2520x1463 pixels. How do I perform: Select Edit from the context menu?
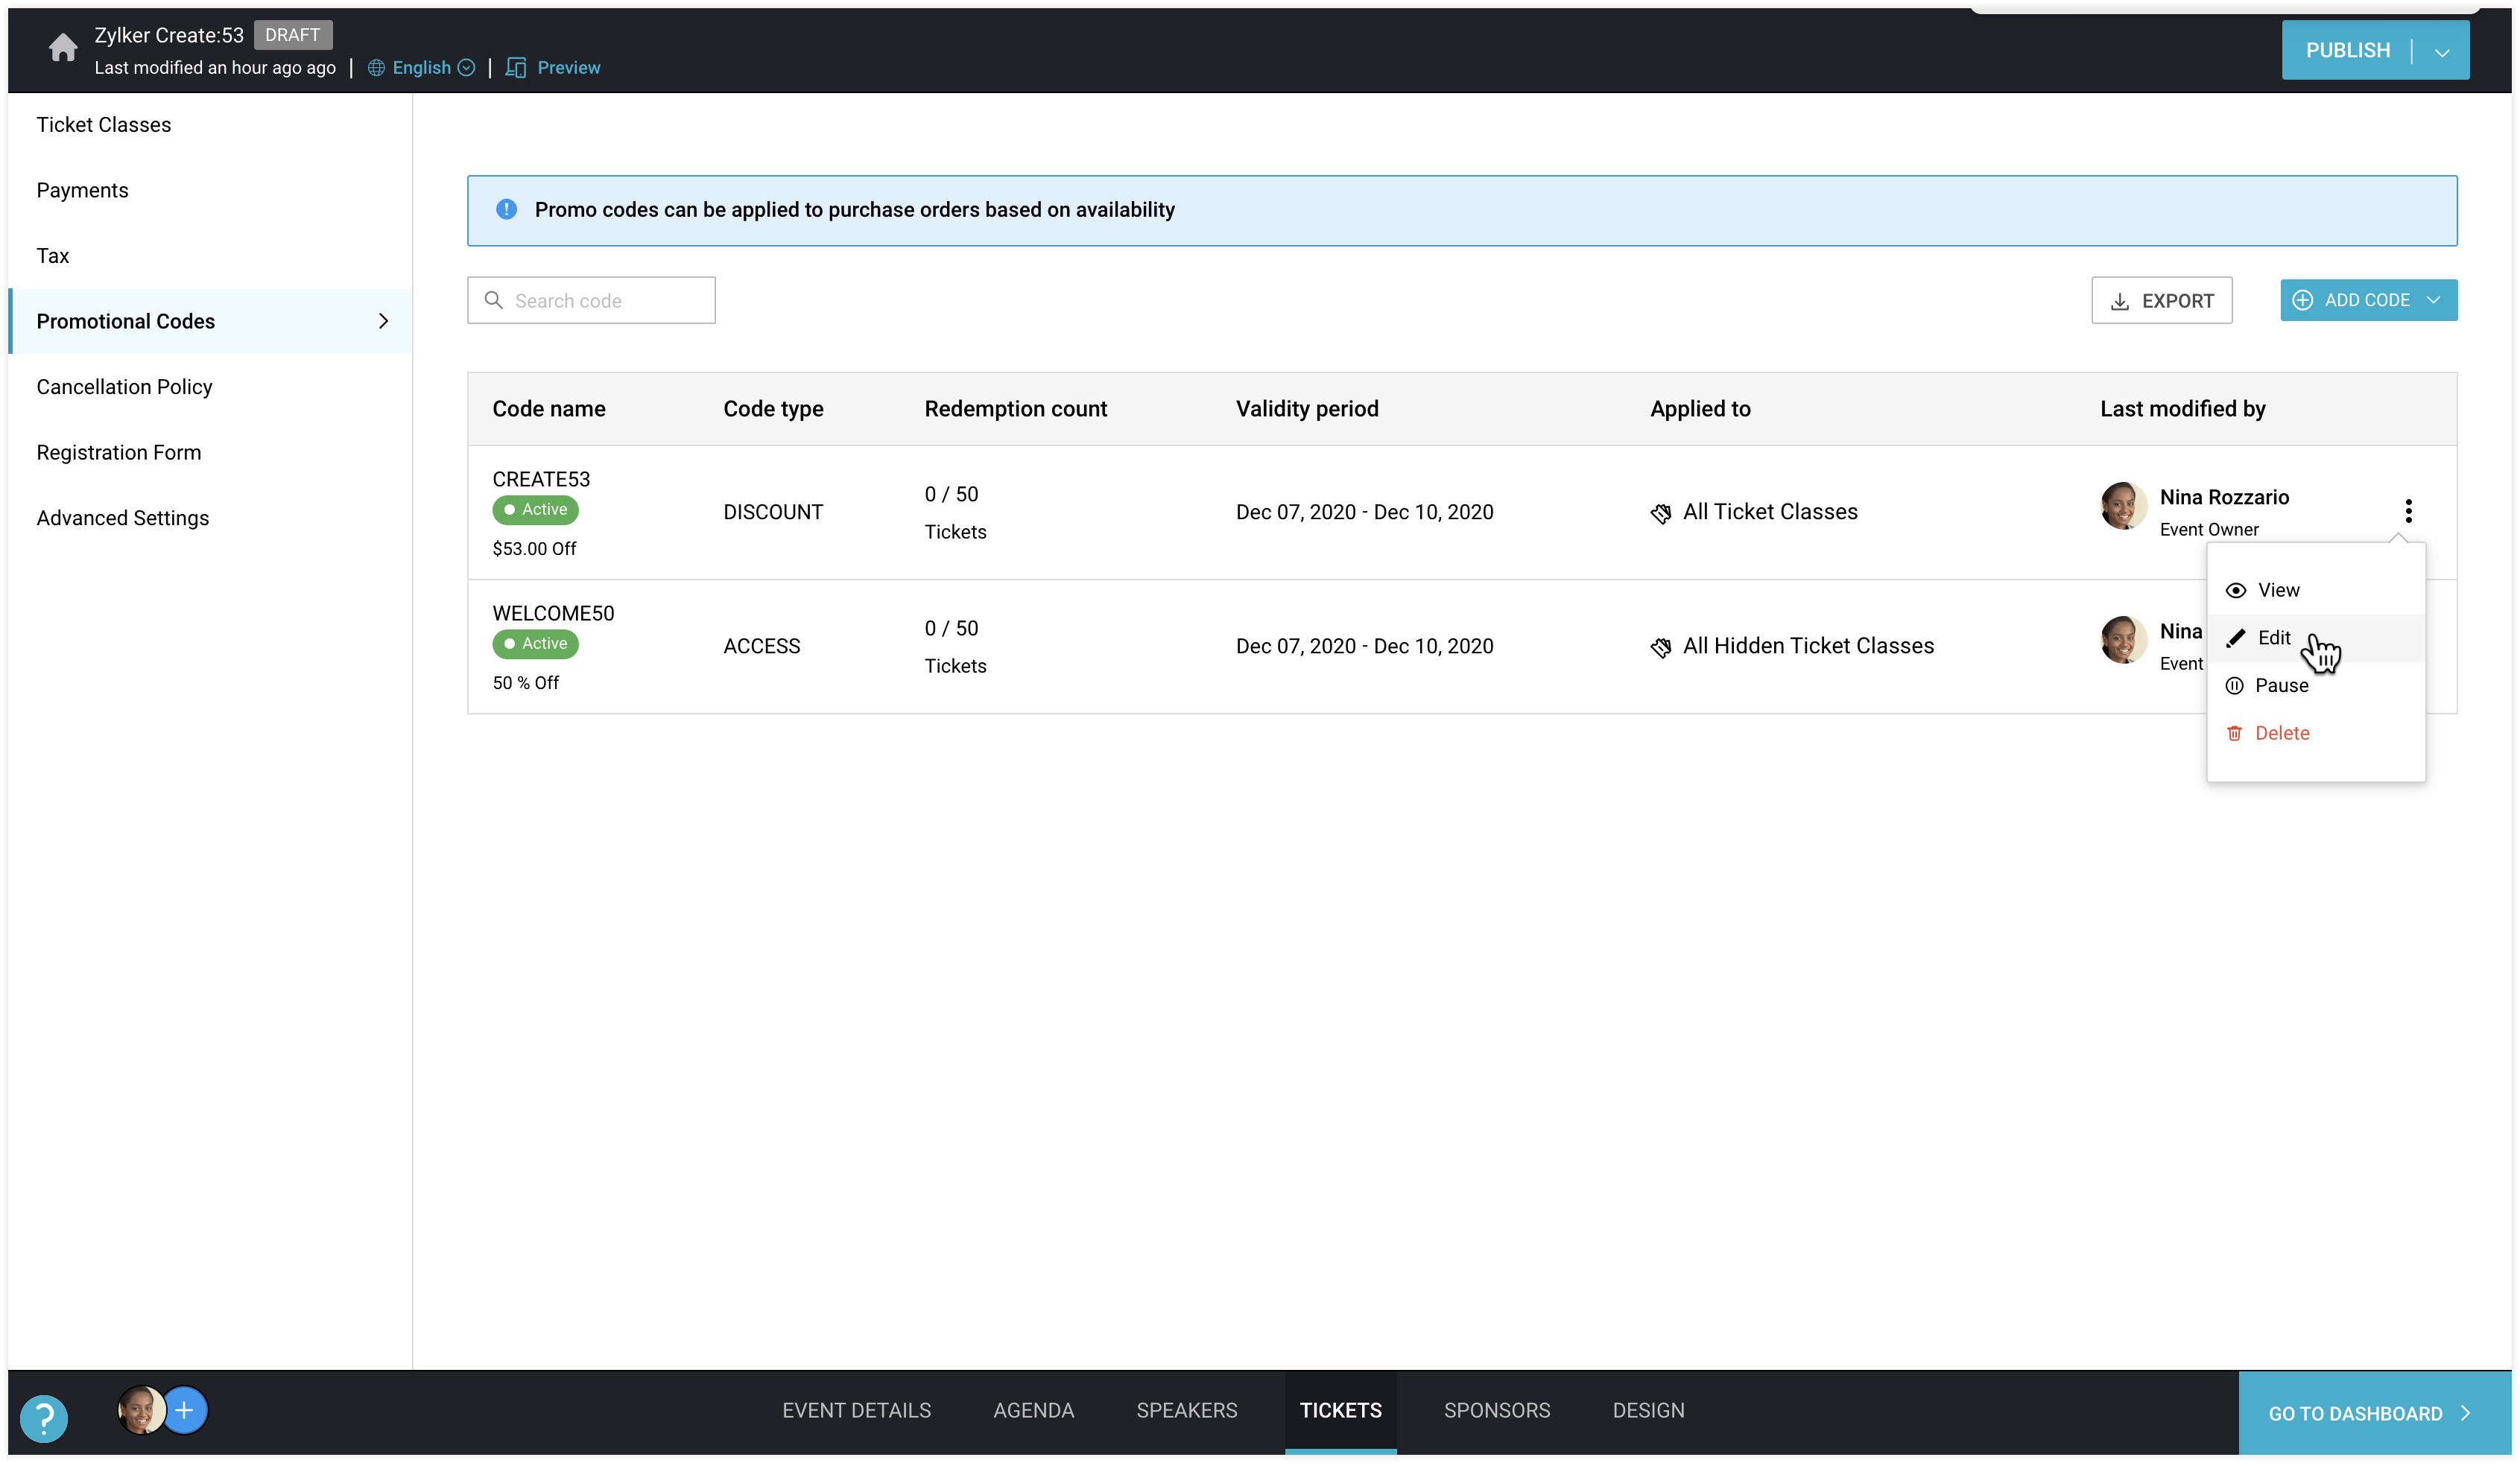[x=2273, y=638]
